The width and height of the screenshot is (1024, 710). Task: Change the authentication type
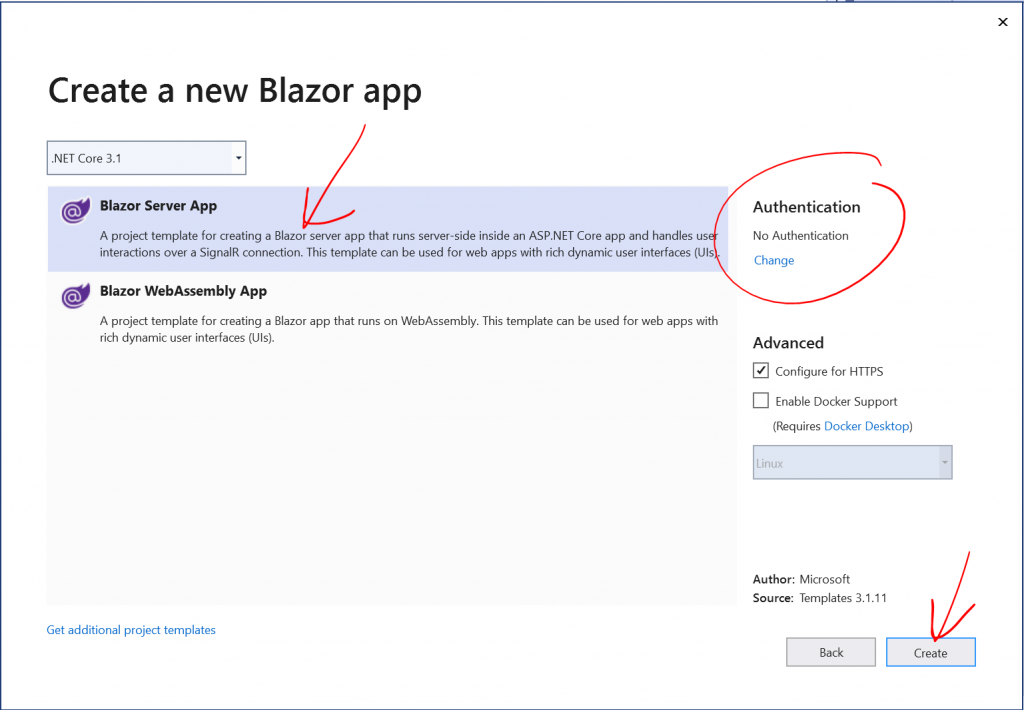[774, 260]
